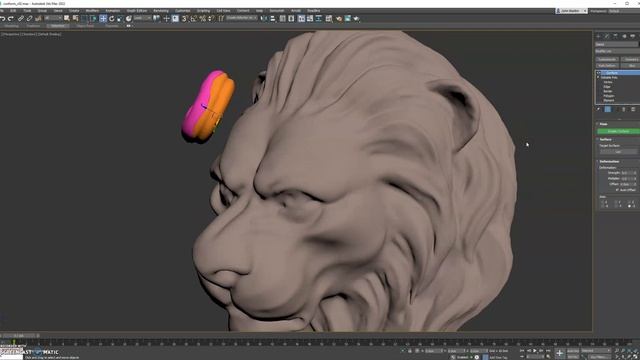640x360 pixels.
Task: Open the Render Setup teapot icon
Action: click(x=339, y=18)
